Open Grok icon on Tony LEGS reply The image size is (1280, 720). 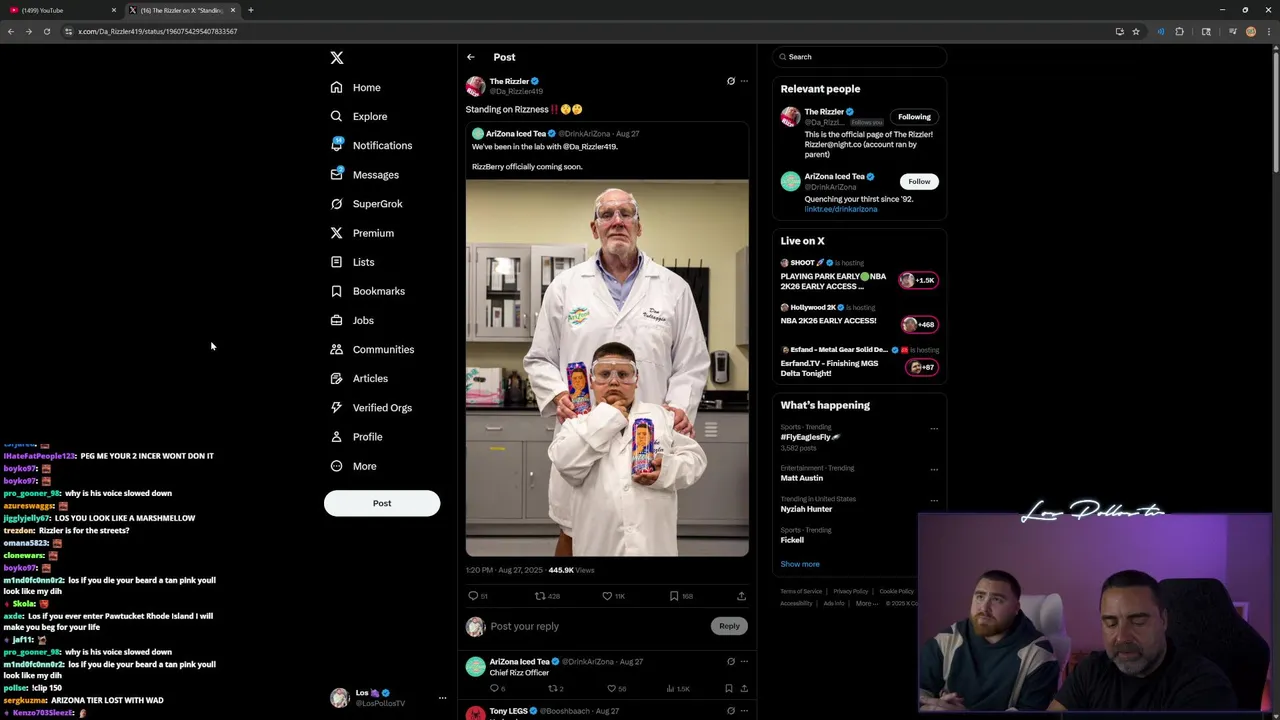coord(730,711)
